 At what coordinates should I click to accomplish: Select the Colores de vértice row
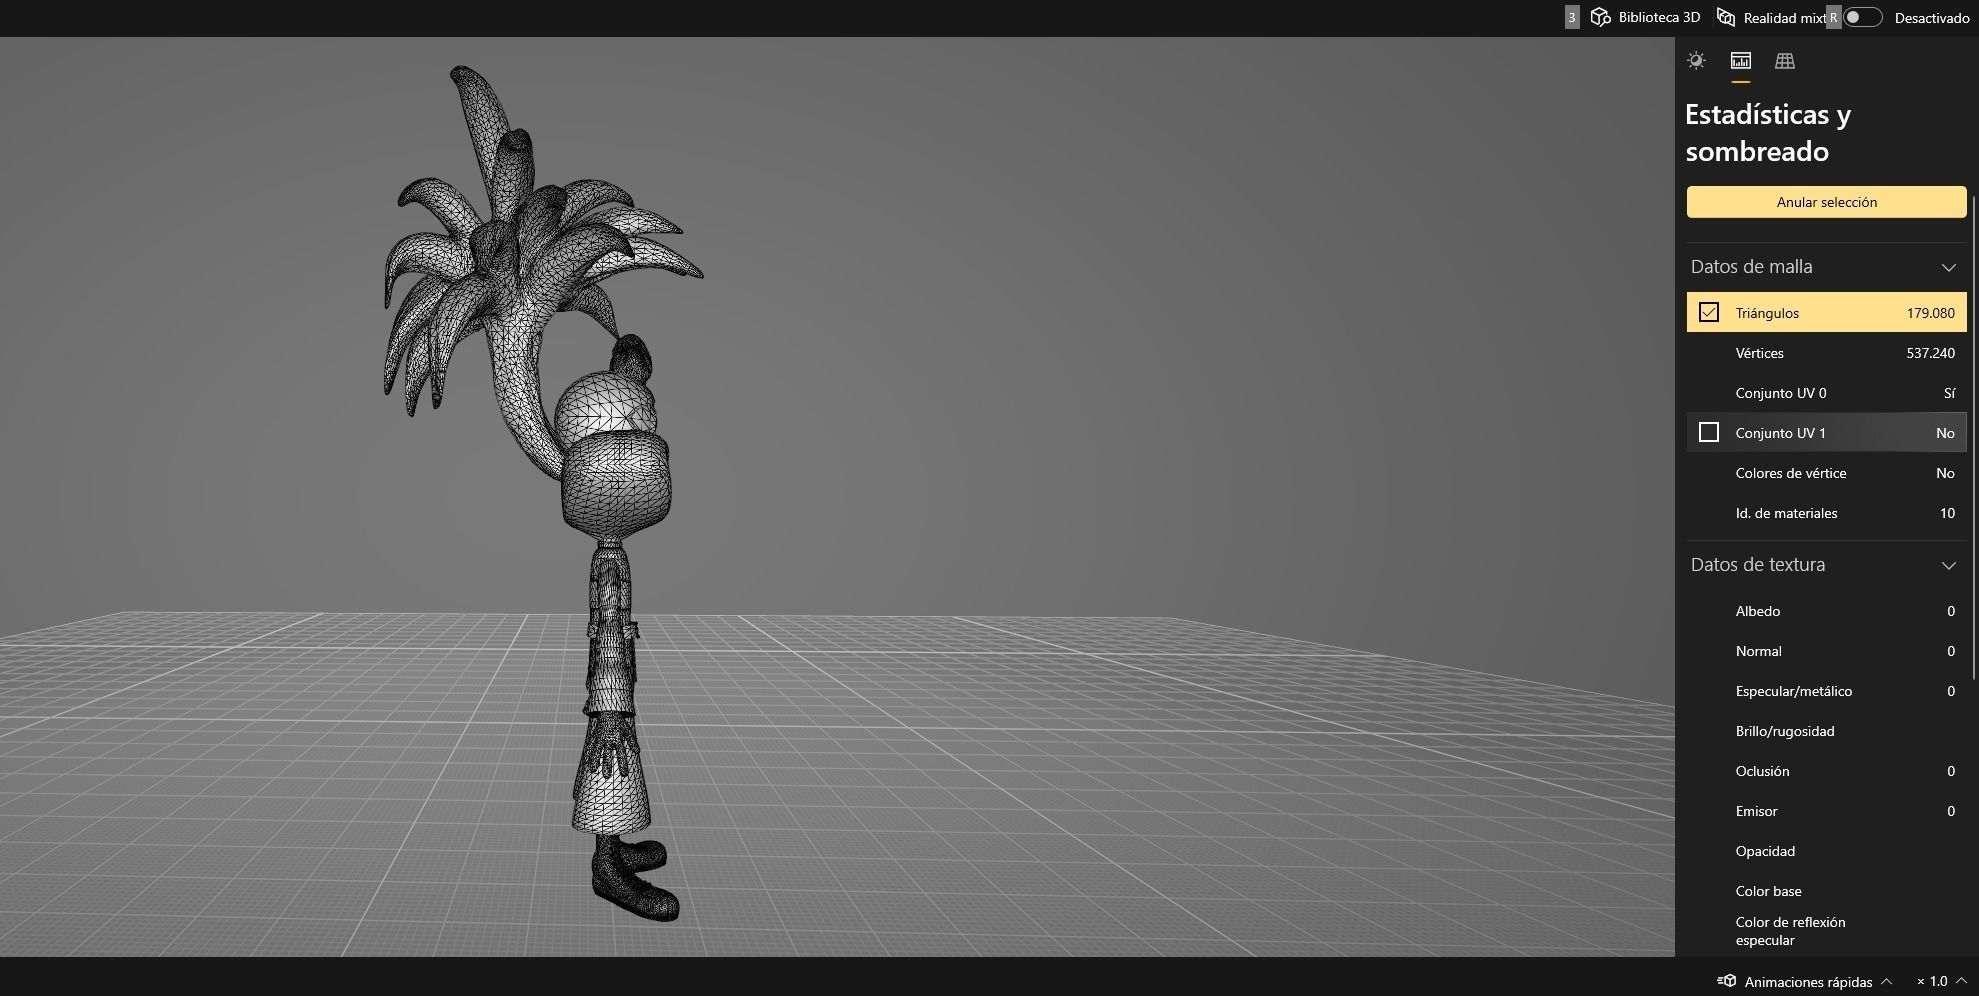coord(1826,473)
